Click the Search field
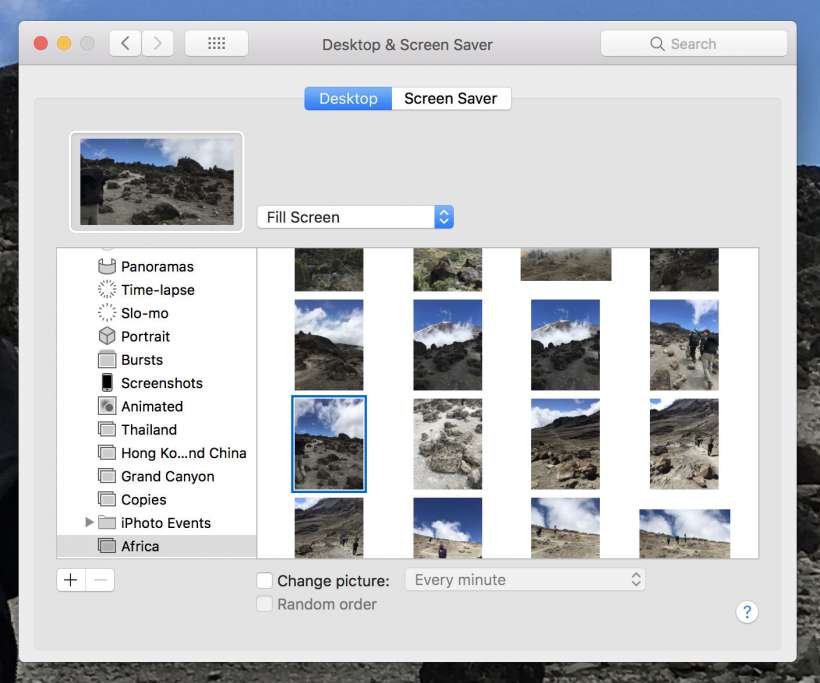This screenshot has height=683, width=820. pos(693,43)
